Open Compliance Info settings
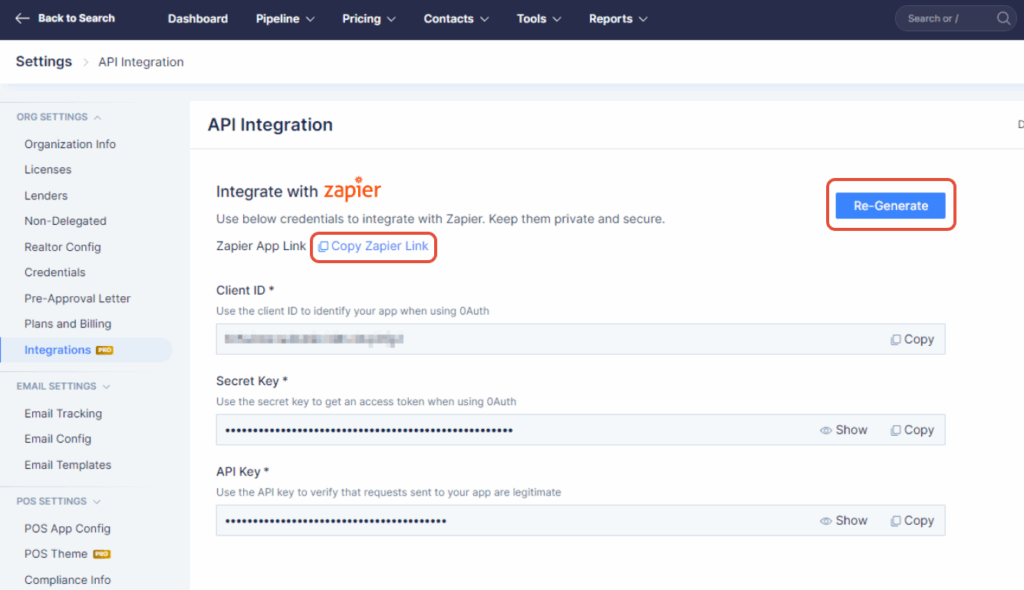Image resolution: width=1024 pixels, height=590 pixels. 67,580
